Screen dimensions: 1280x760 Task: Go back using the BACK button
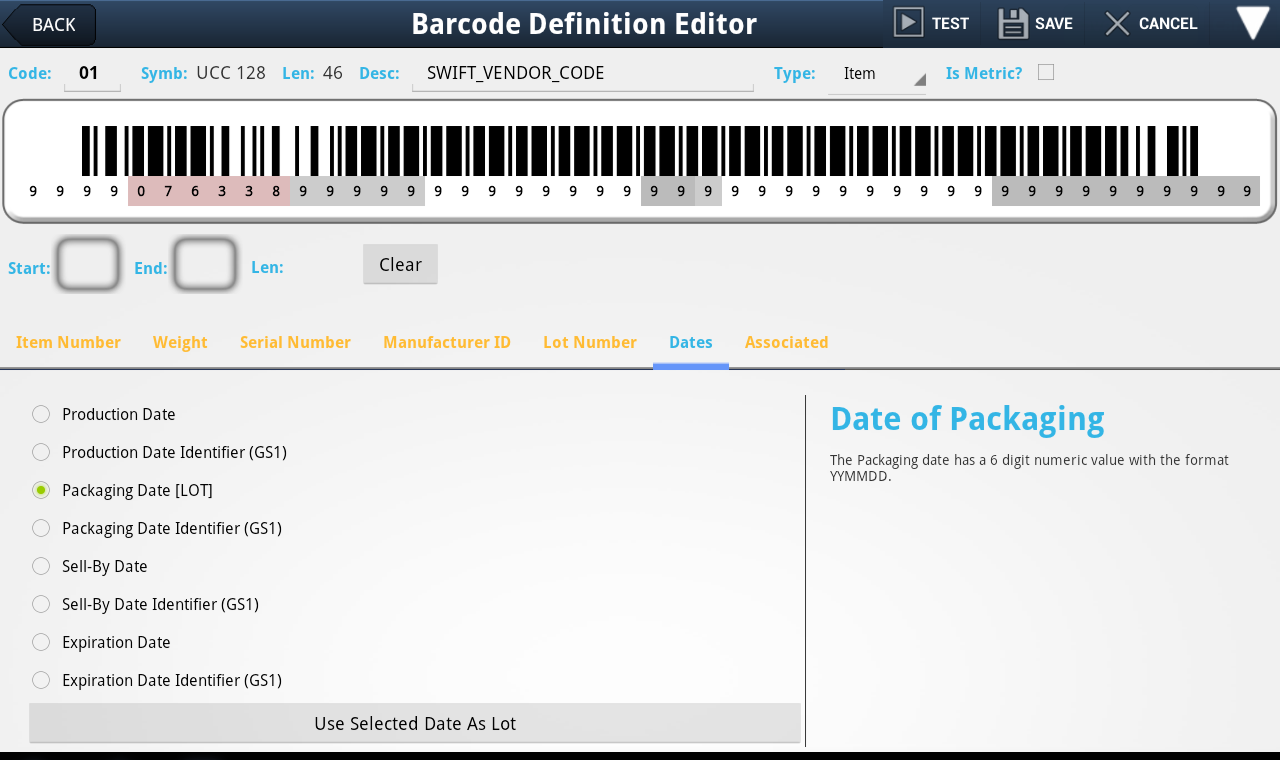(50, 24)
